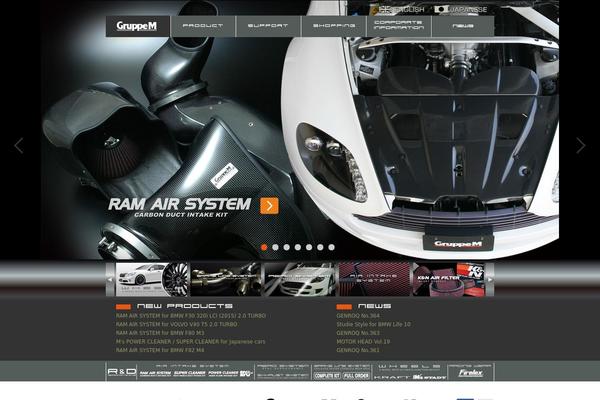Show the next hero slide arrow

[580, 146]
